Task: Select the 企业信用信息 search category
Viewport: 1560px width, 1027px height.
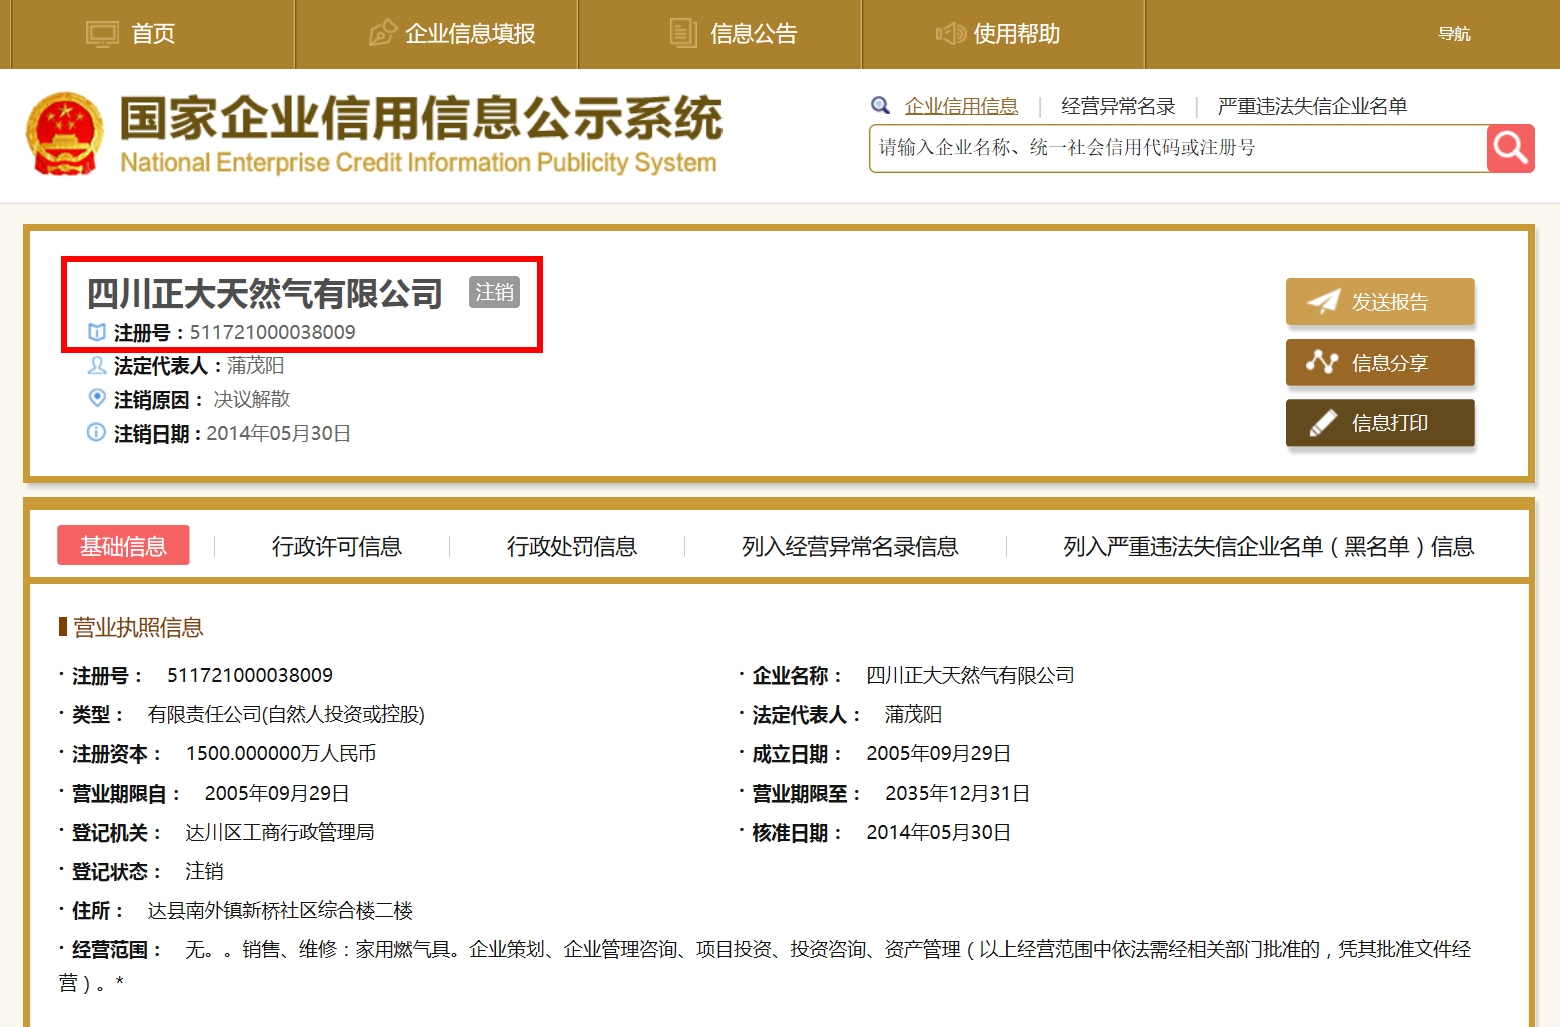Action: tap(961, 106)
